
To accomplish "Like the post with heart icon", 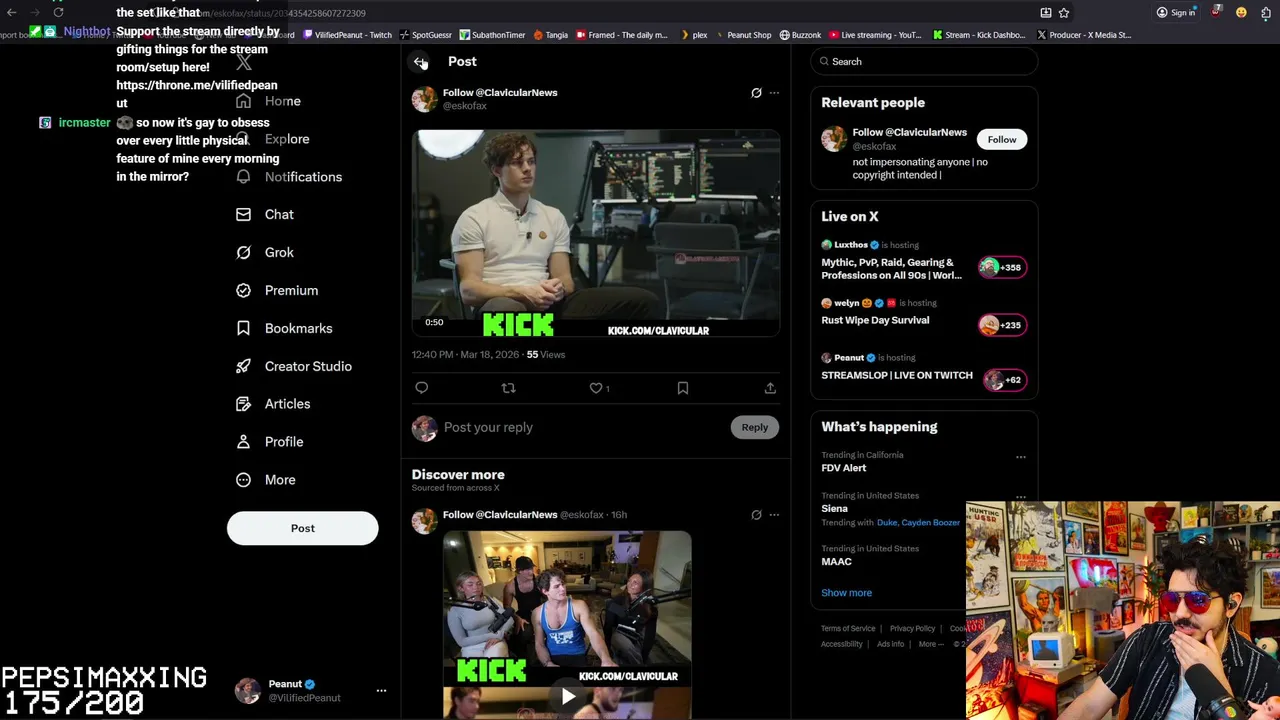I will pos(596,388).
